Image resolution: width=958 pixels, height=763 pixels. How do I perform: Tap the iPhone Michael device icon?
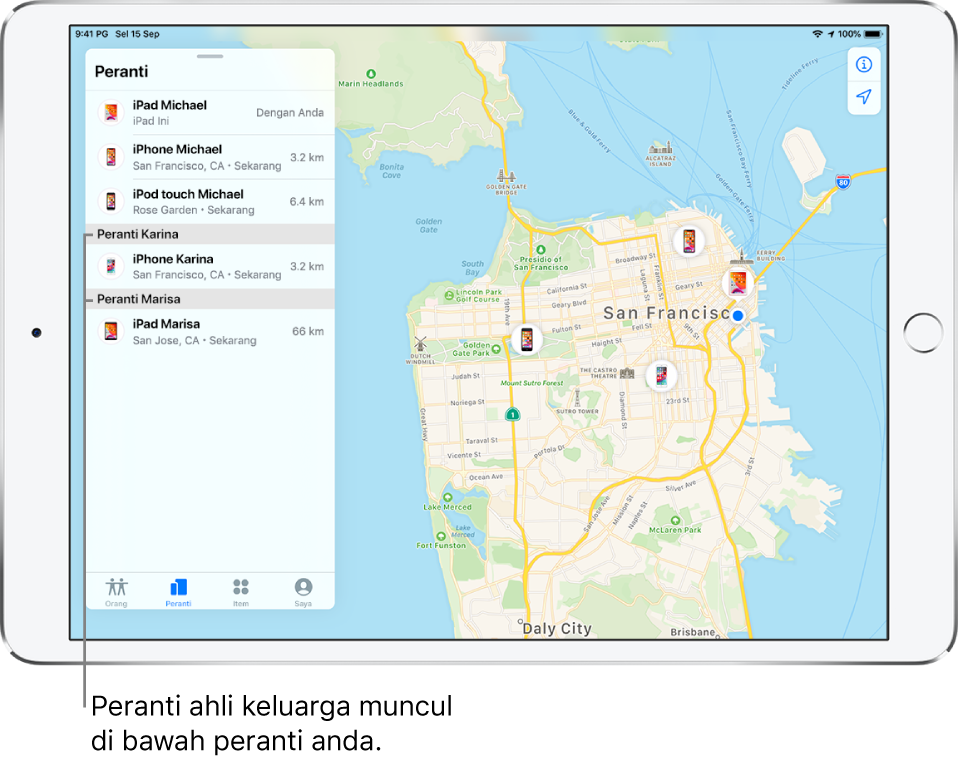(x=111, y=157)
